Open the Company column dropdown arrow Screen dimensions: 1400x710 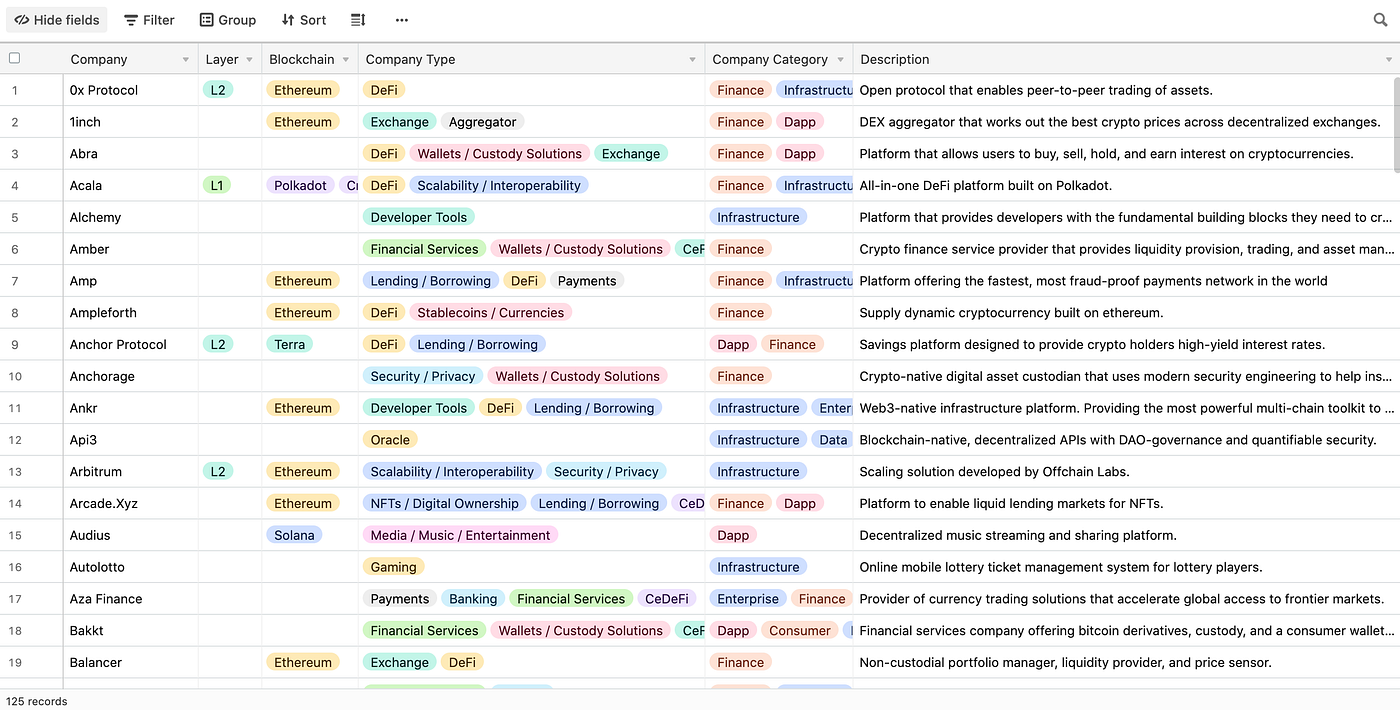tap(185, 60)
